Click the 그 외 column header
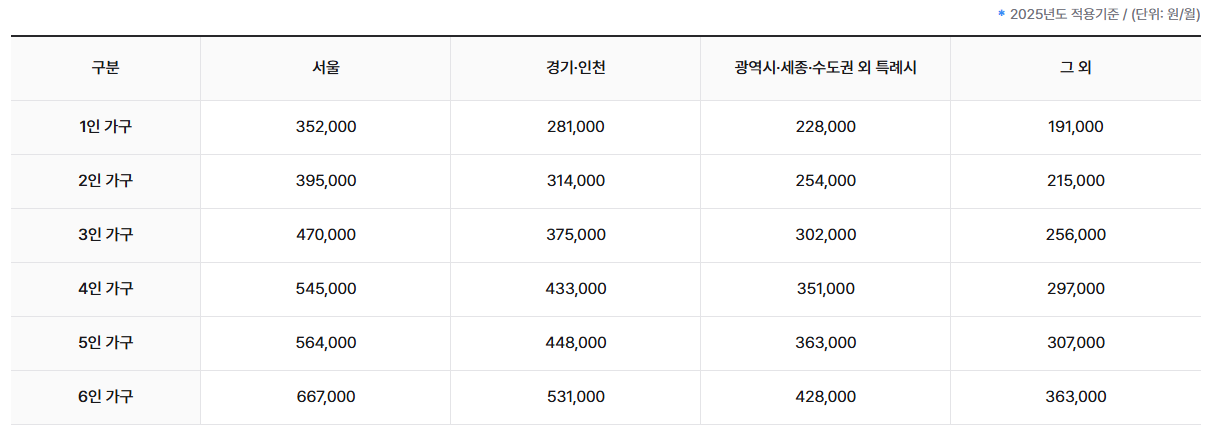 [x=1076, y=69]
